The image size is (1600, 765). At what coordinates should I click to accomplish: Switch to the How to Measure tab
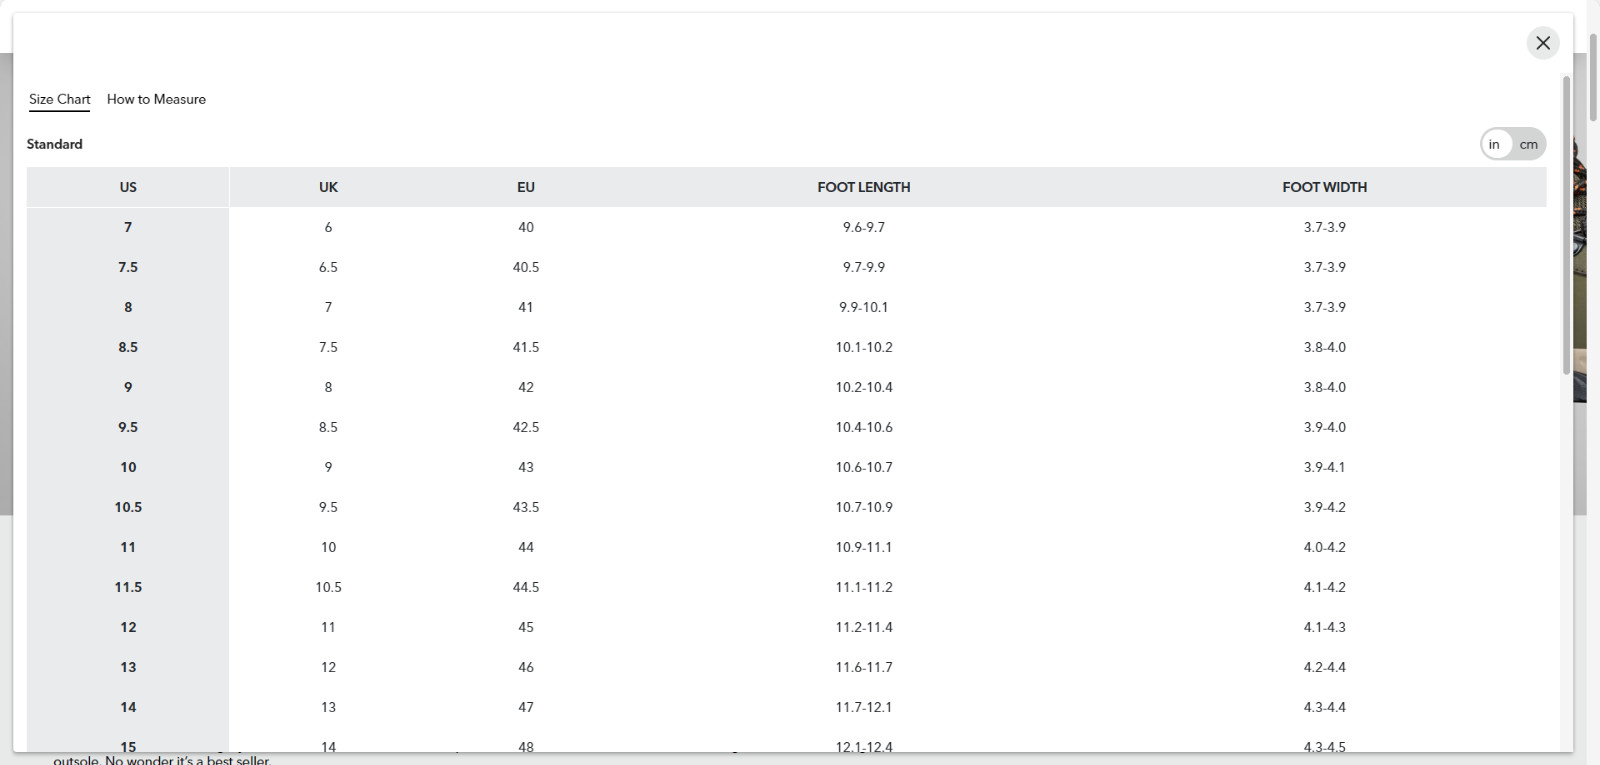point(156,99)
